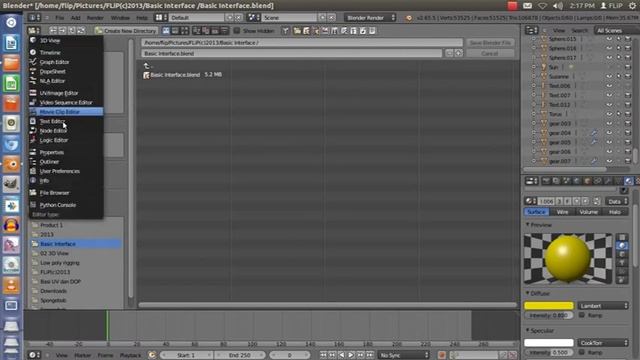
Task: Toggle the folder filter icon
Action: pos(297,31)
